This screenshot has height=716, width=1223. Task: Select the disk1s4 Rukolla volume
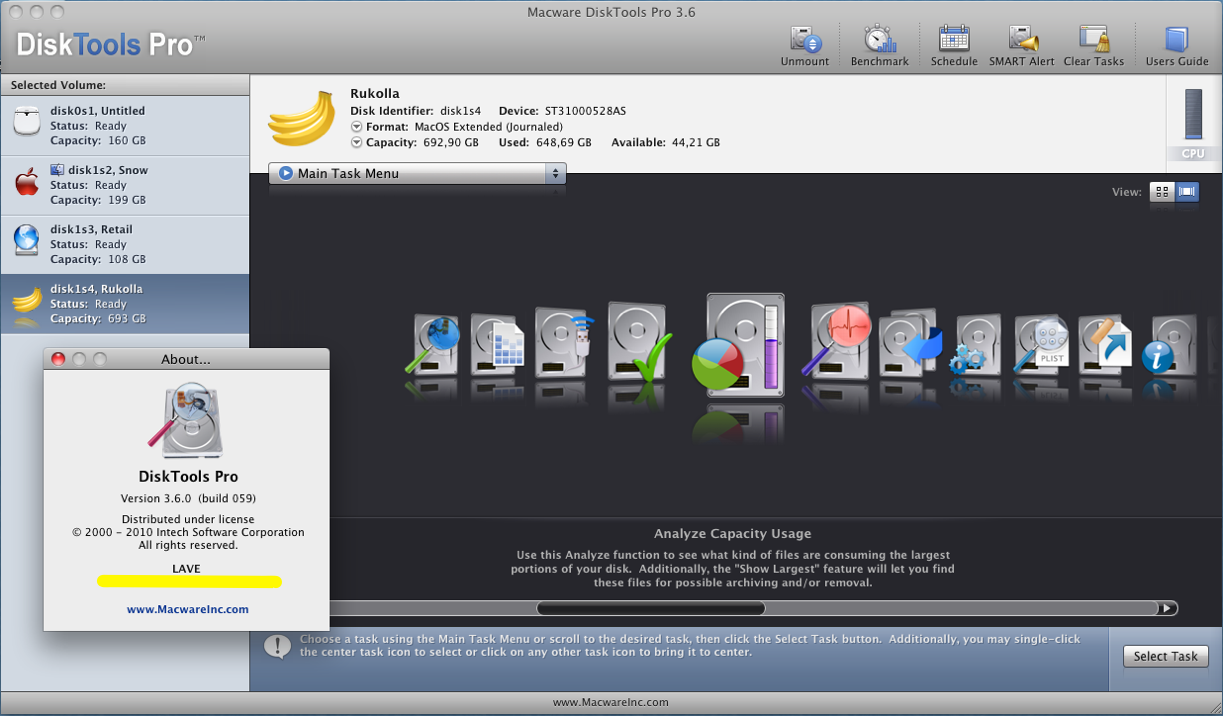coord(125,304)
